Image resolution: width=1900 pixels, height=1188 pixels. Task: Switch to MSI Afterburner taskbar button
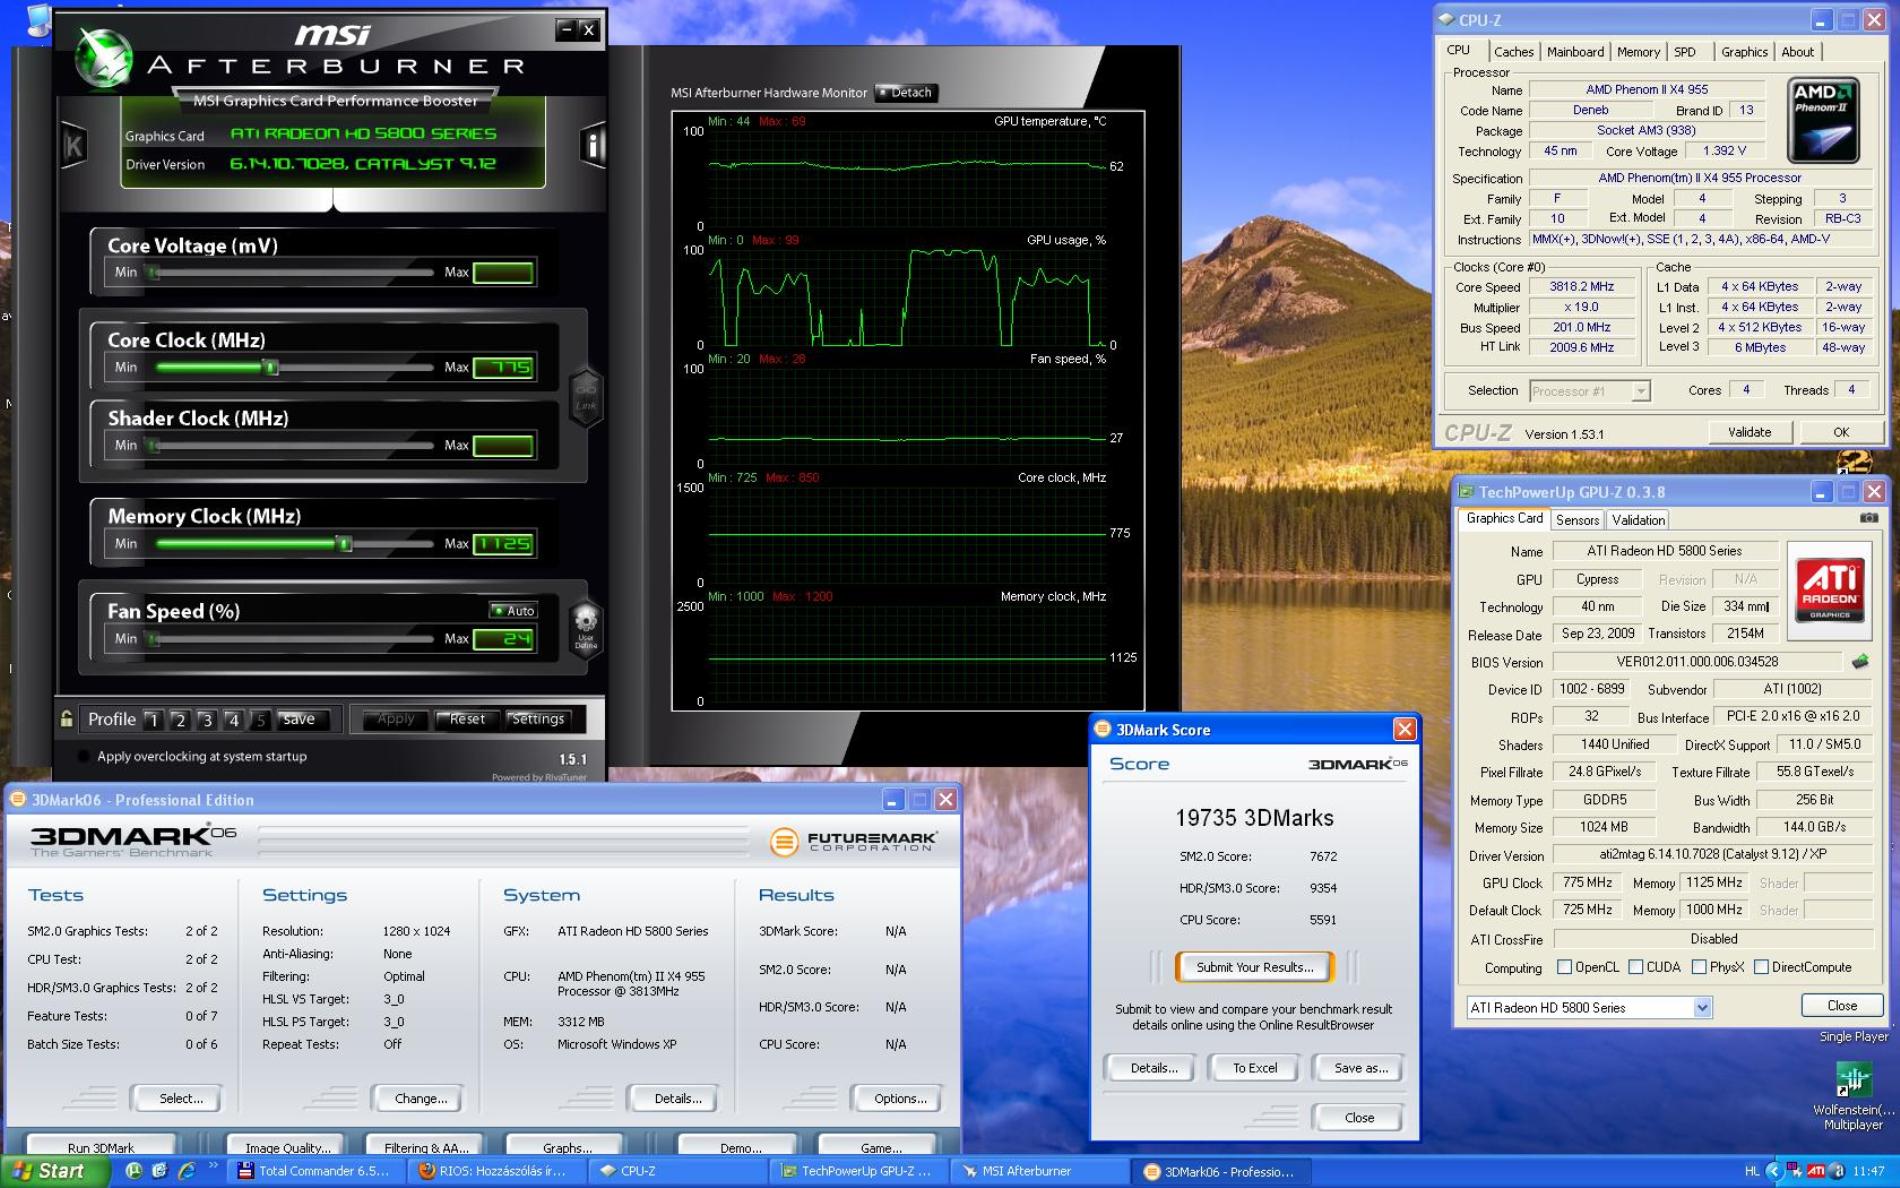(1040, 1171)
